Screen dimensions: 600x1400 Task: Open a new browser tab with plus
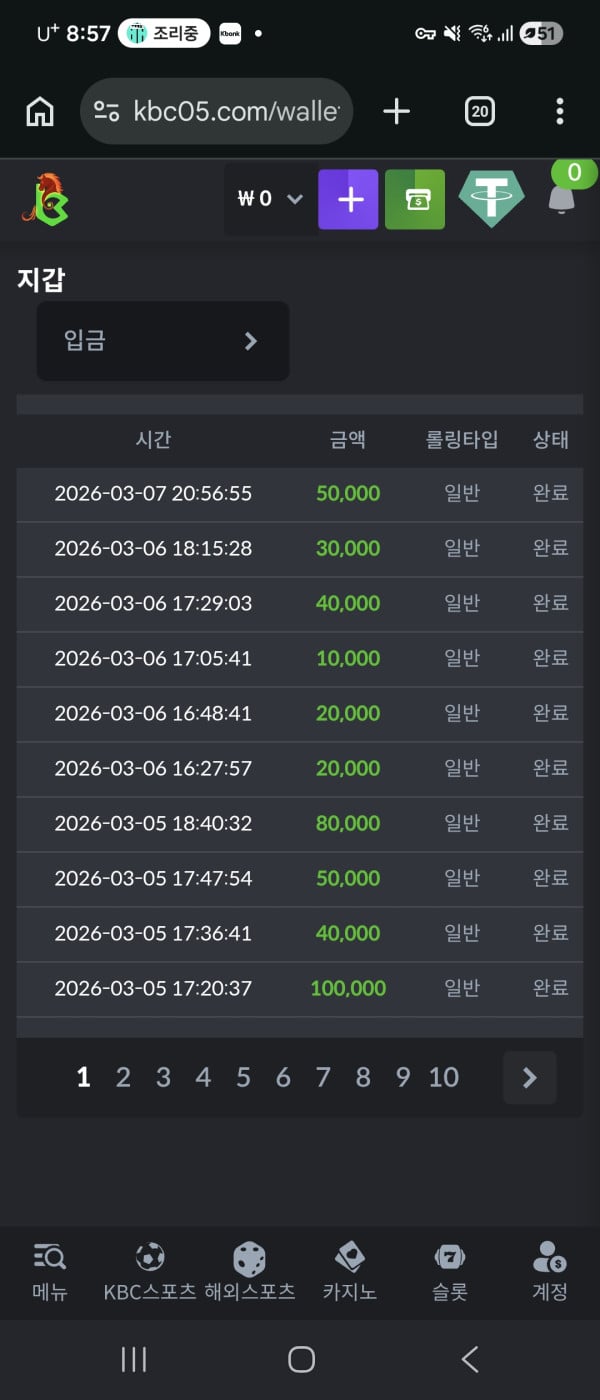pos(396,111)
